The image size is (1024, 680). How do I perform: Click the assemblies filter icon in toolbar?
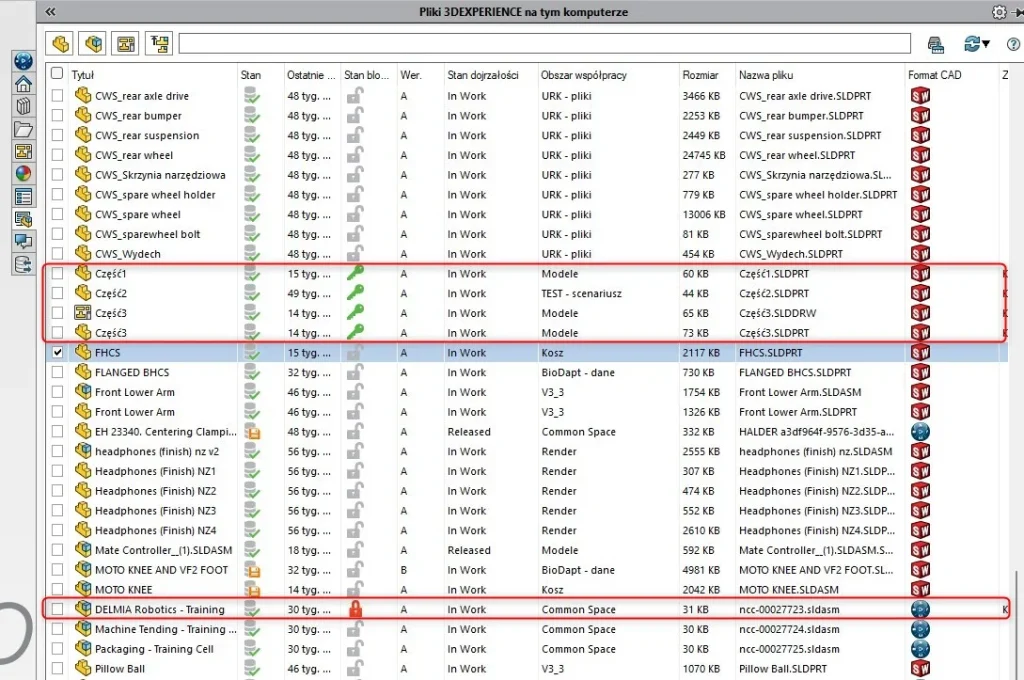(93, 44)
